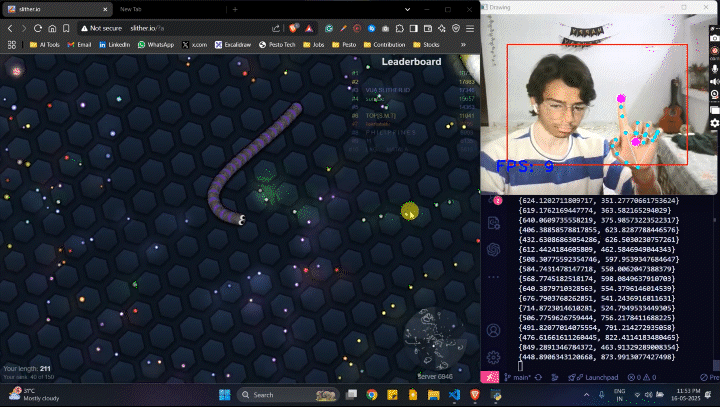Toggle the recorder microphone icon

click(x=714, y=69)
